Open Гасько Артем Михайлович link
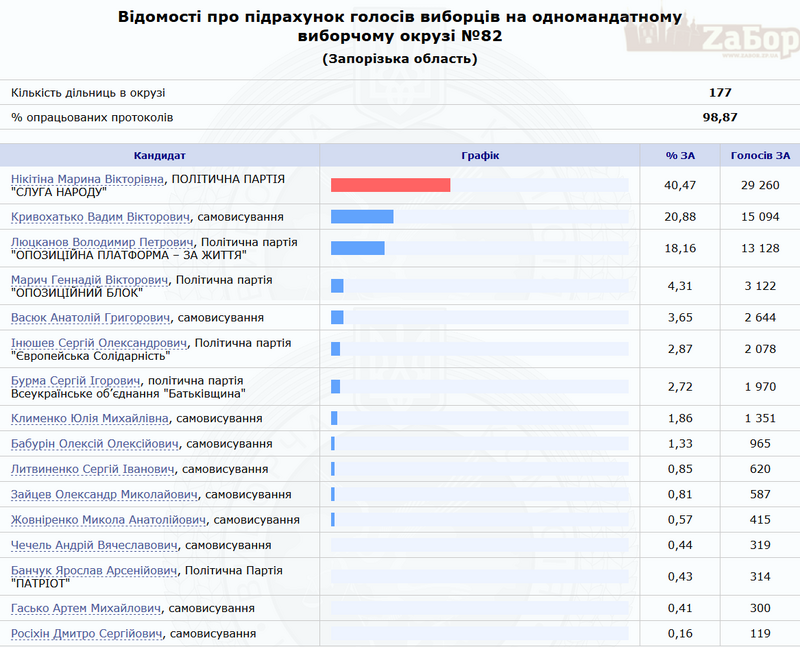 coord(85,608)
